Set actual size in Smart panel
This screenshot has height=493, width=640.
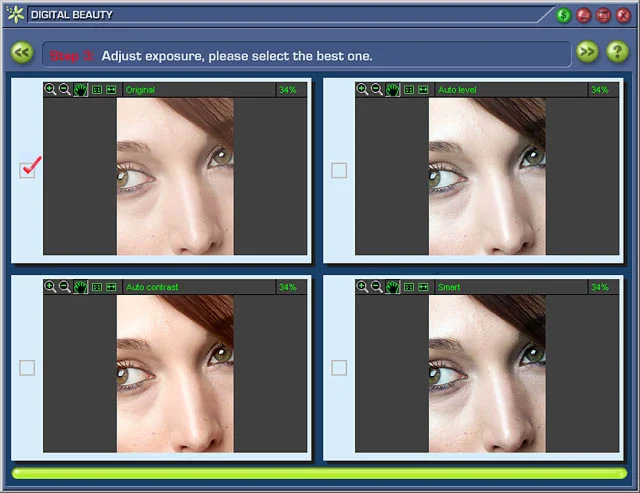[x=409, y=287]
